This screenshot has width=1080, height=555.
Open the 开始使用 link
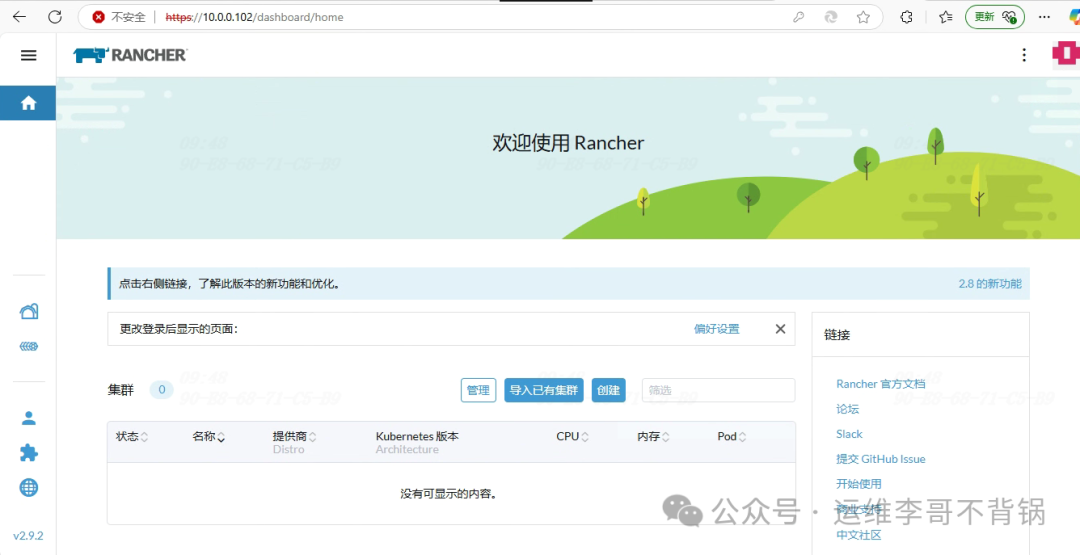(859, 483)
